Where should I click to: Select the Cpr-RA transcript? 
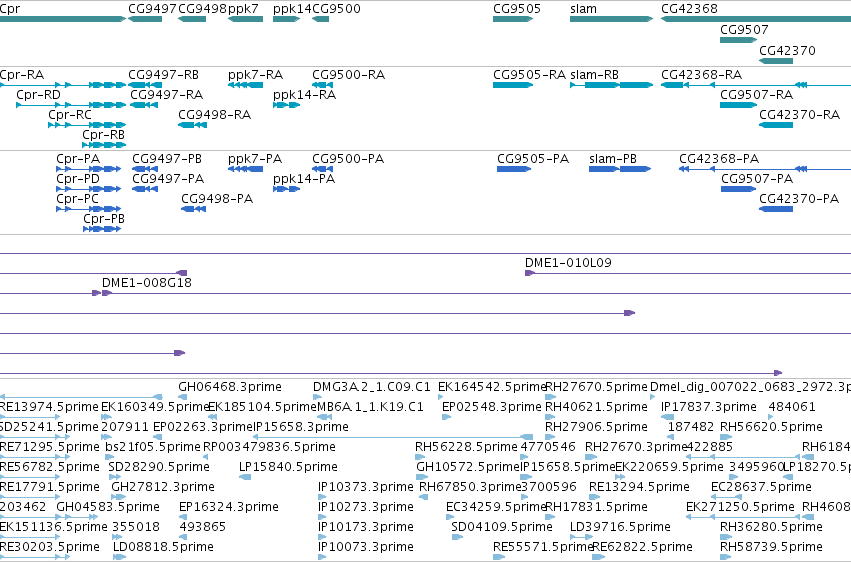(x=63, y=85)
